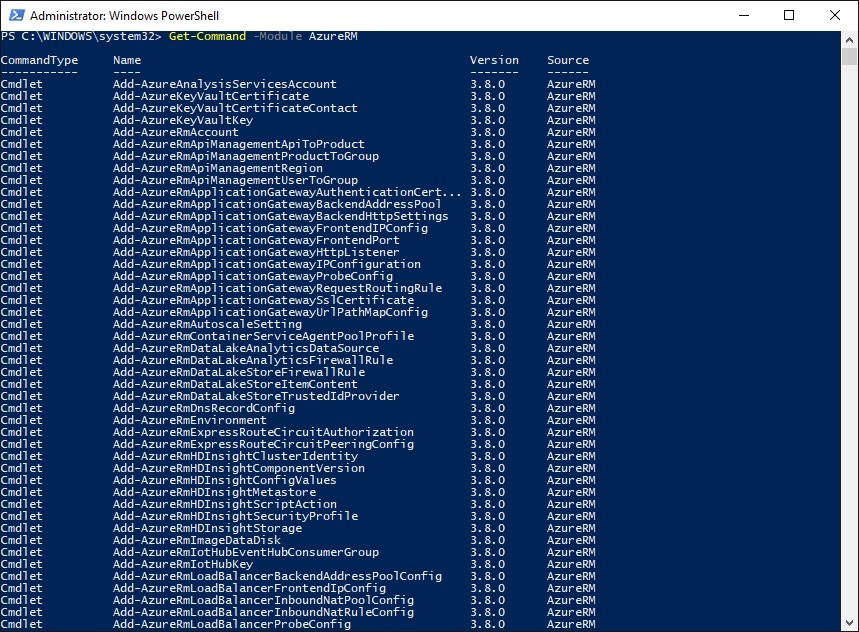Close the PowerShell window
Screen dimensions: 859x632
[834, 15]
